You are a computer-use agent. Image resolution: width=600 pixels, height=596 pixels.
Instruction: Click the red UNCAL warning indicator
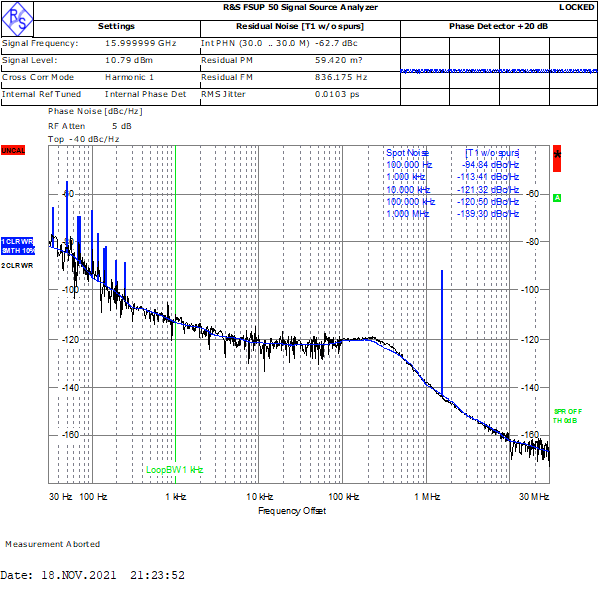click(13, 150)
